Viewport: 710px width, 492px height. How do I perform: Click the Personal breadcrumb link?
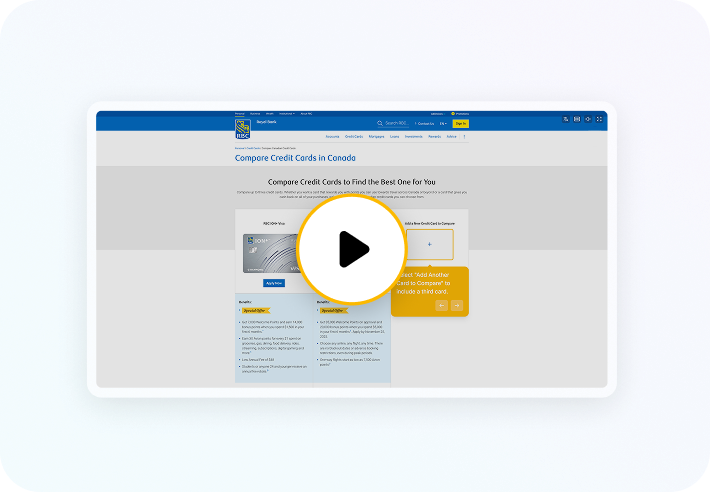[239, 148]
